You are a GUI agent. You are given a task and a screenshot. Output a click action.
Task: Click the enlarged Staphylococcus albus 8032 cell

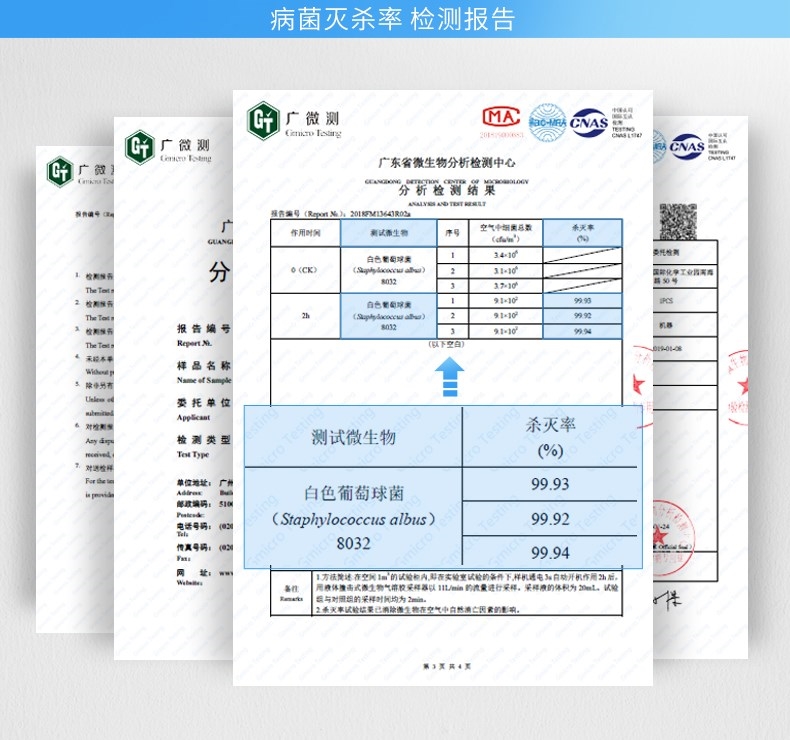353,520
